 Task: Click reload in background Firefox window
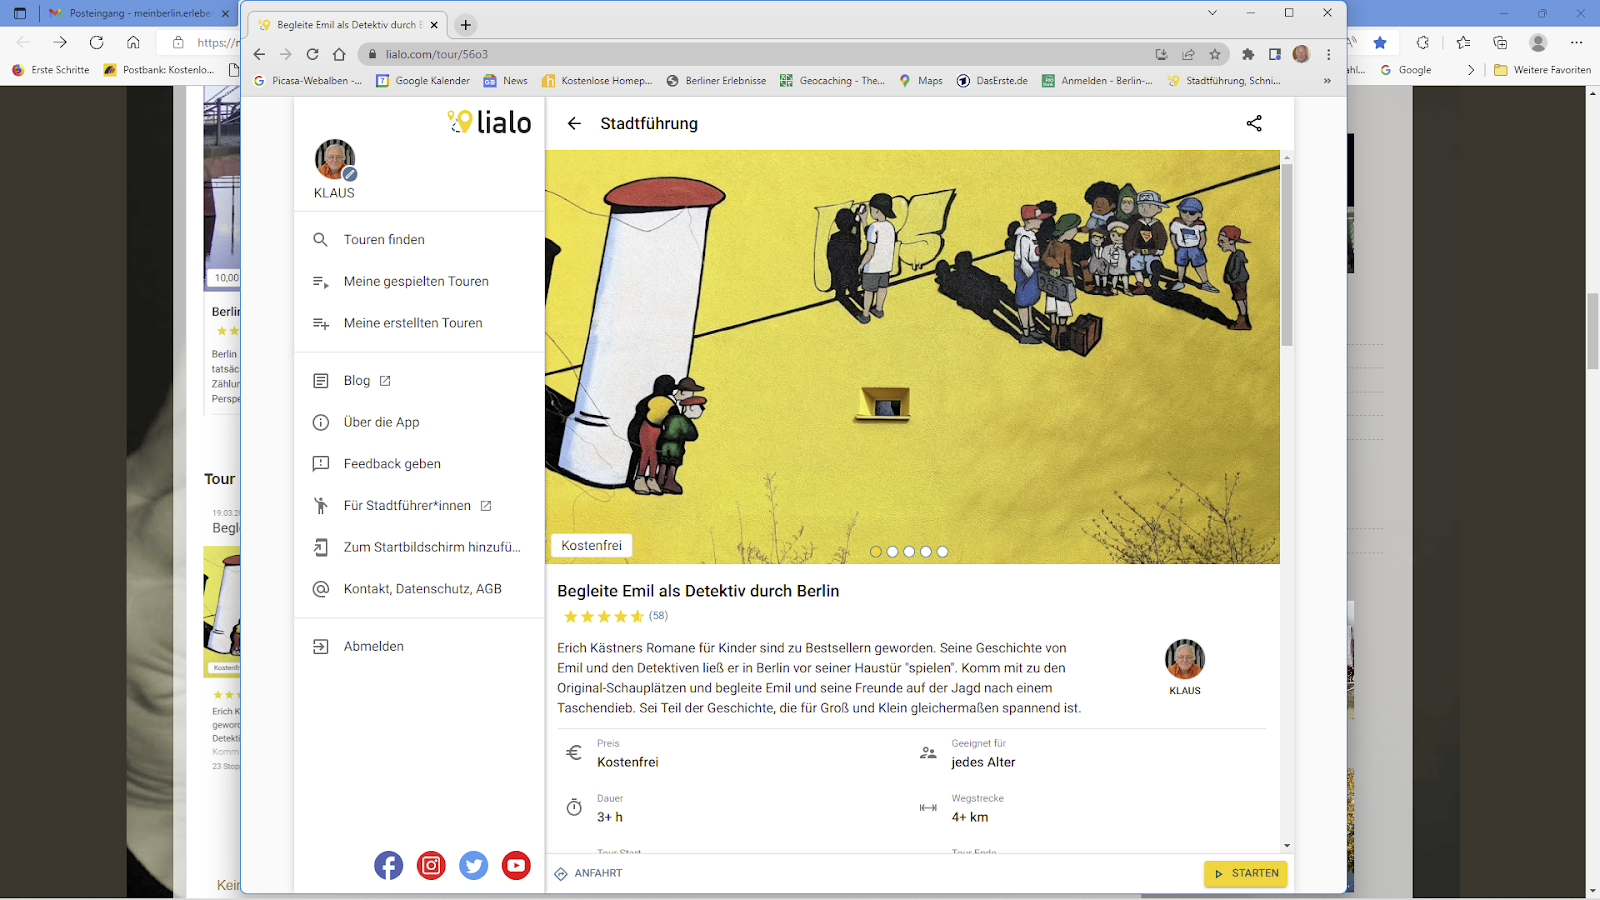96,42
